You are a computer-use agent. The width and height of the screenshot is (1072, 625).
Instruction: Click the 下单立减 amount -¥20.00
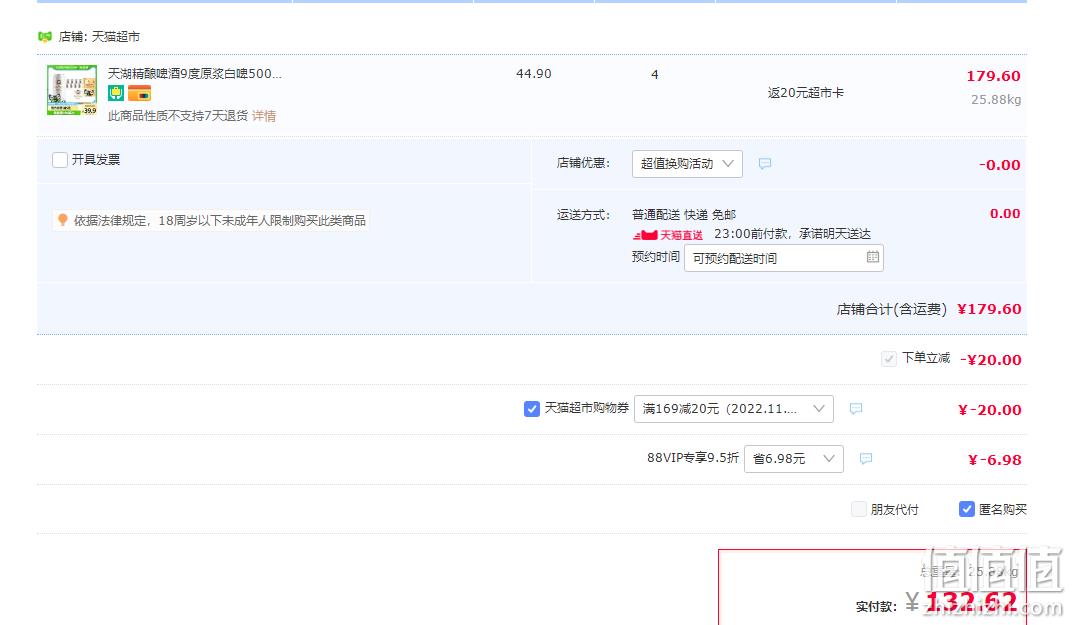(991, 360)
